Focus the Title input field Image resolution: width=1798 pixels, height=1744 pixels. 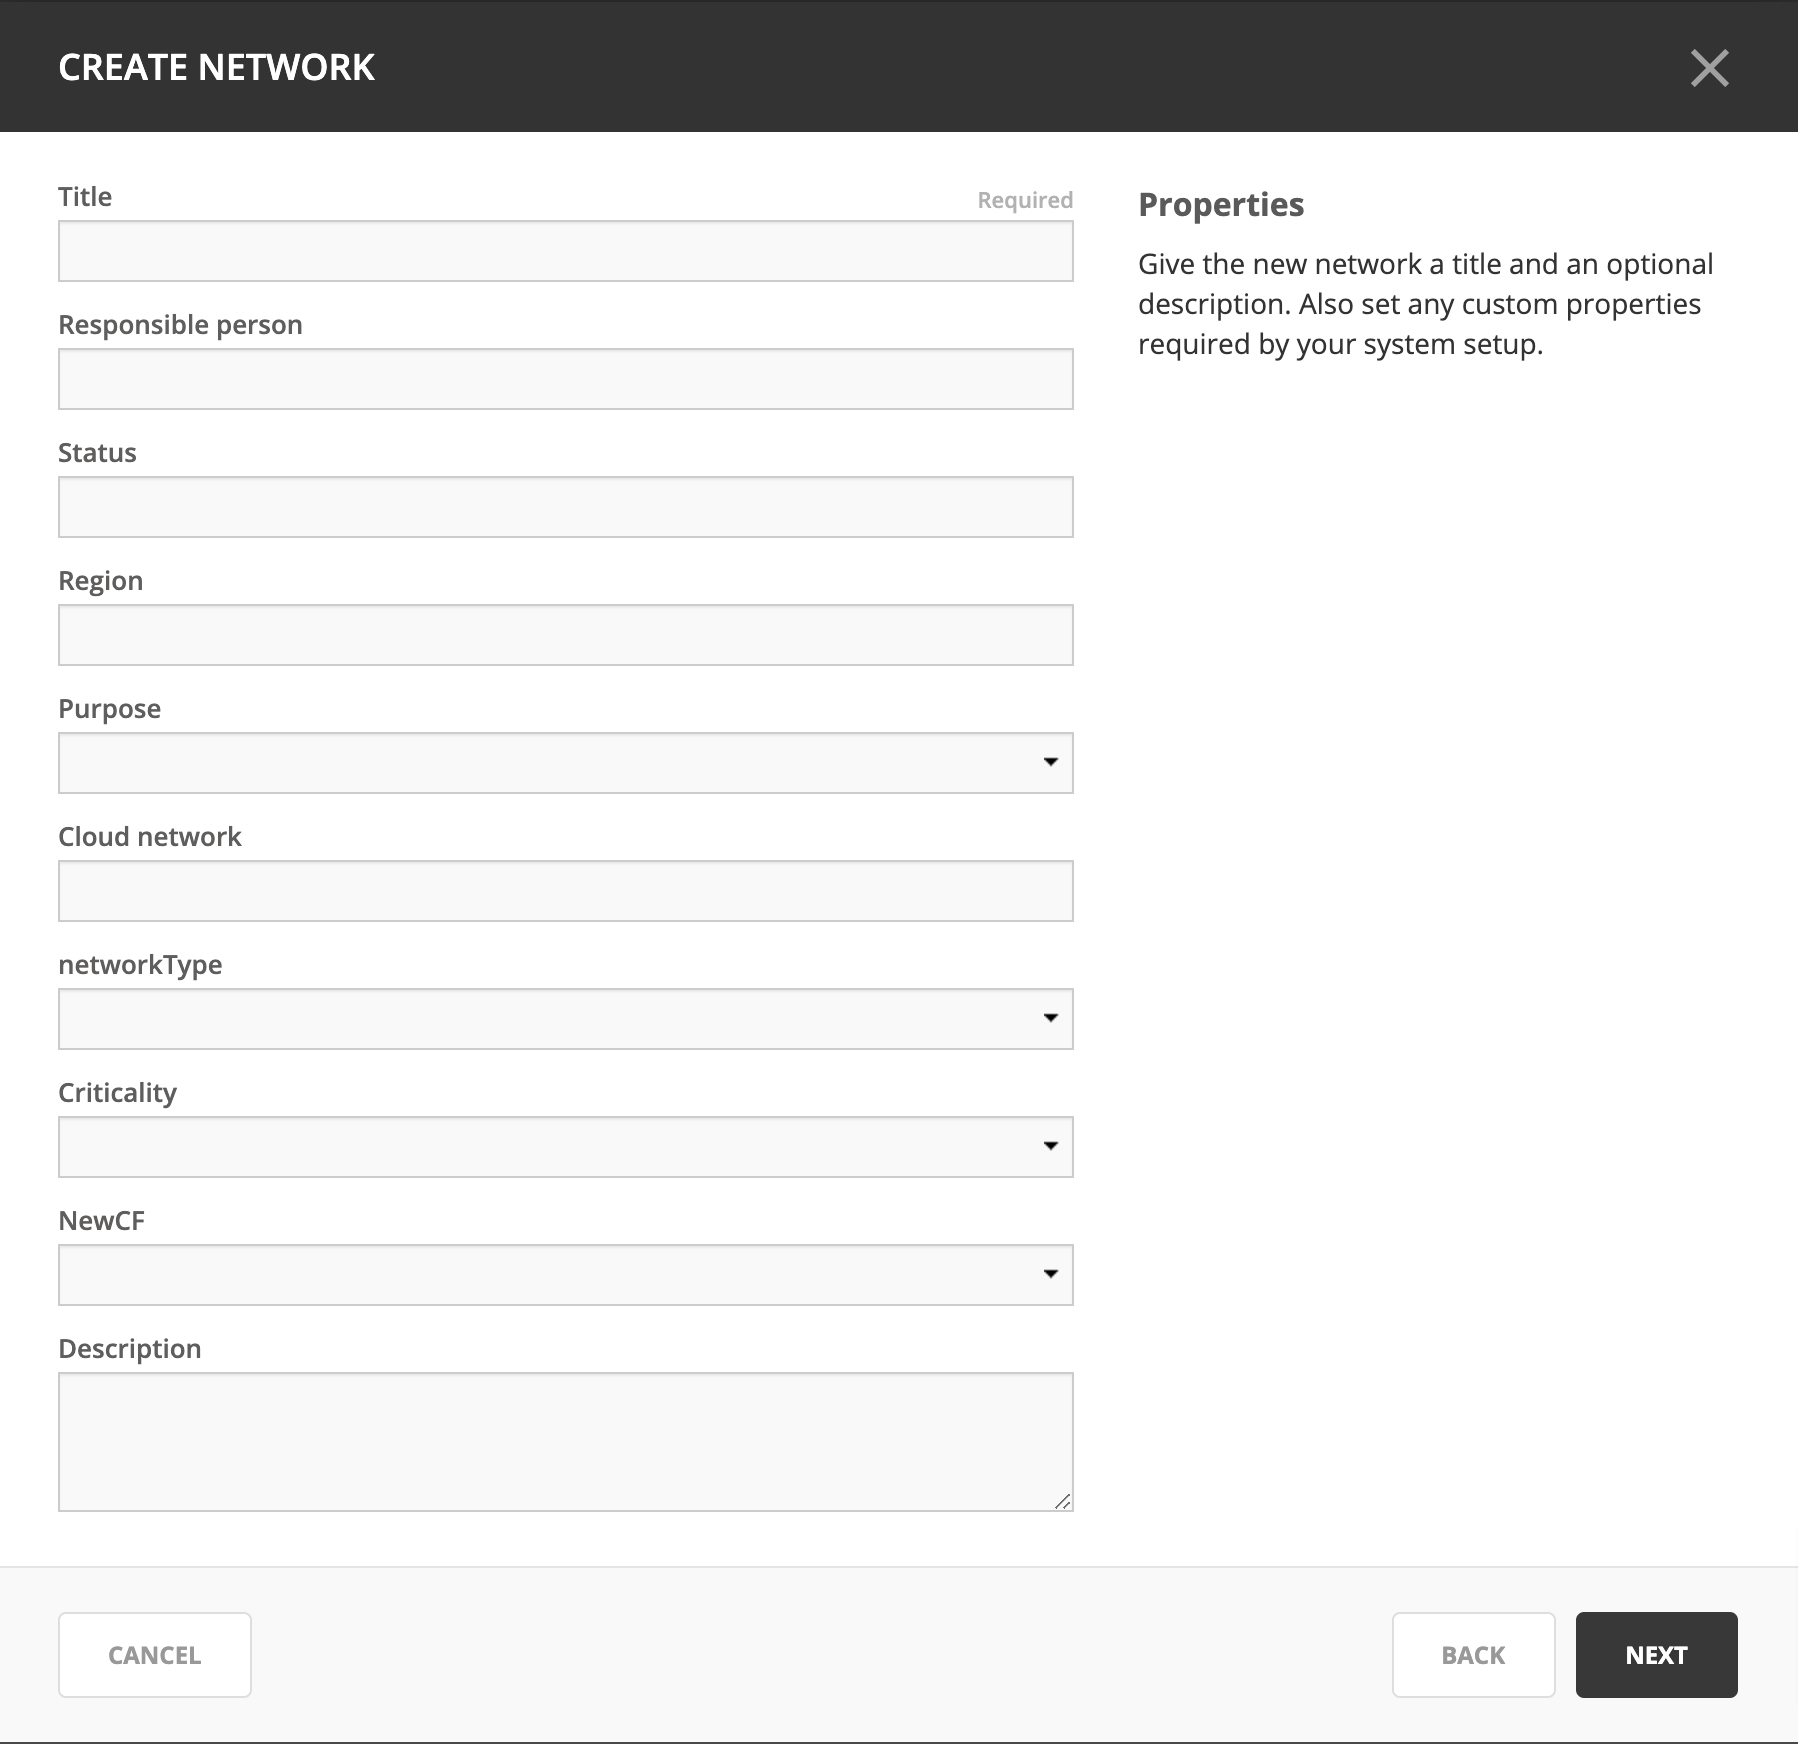(x=566, y=251)
